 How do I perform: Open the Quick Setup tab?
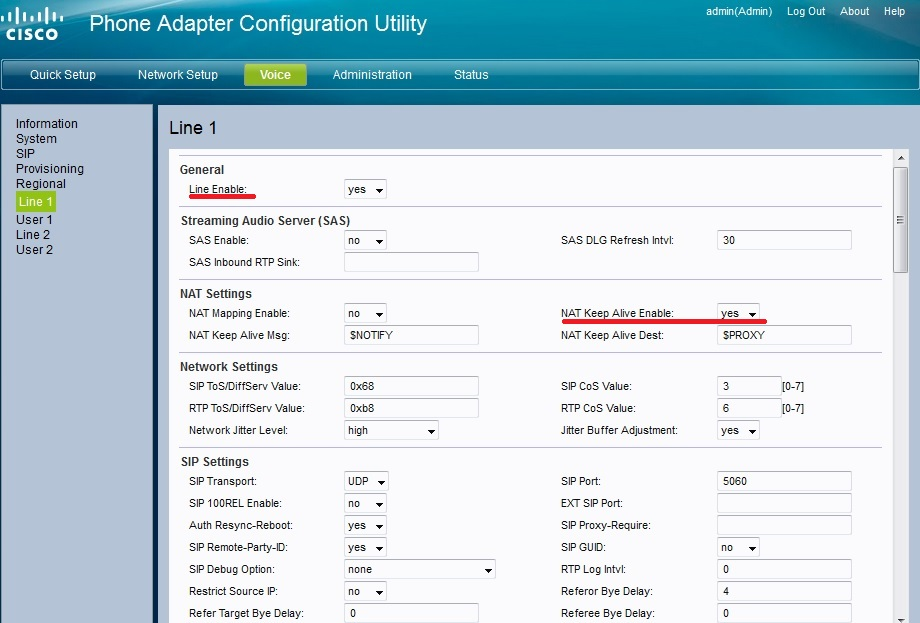(63, 75)
